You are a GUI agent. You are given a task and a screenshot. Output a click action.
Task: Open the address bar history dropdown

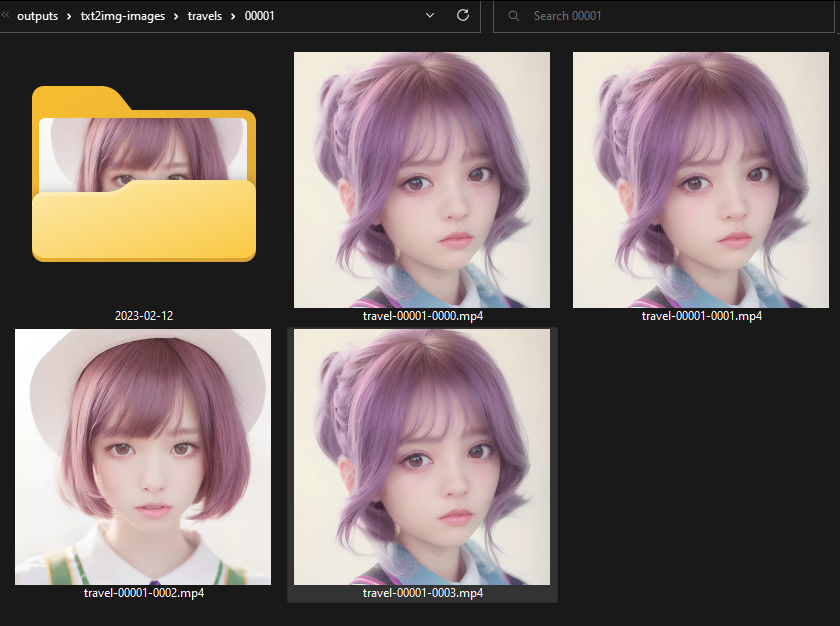[430, 16]
